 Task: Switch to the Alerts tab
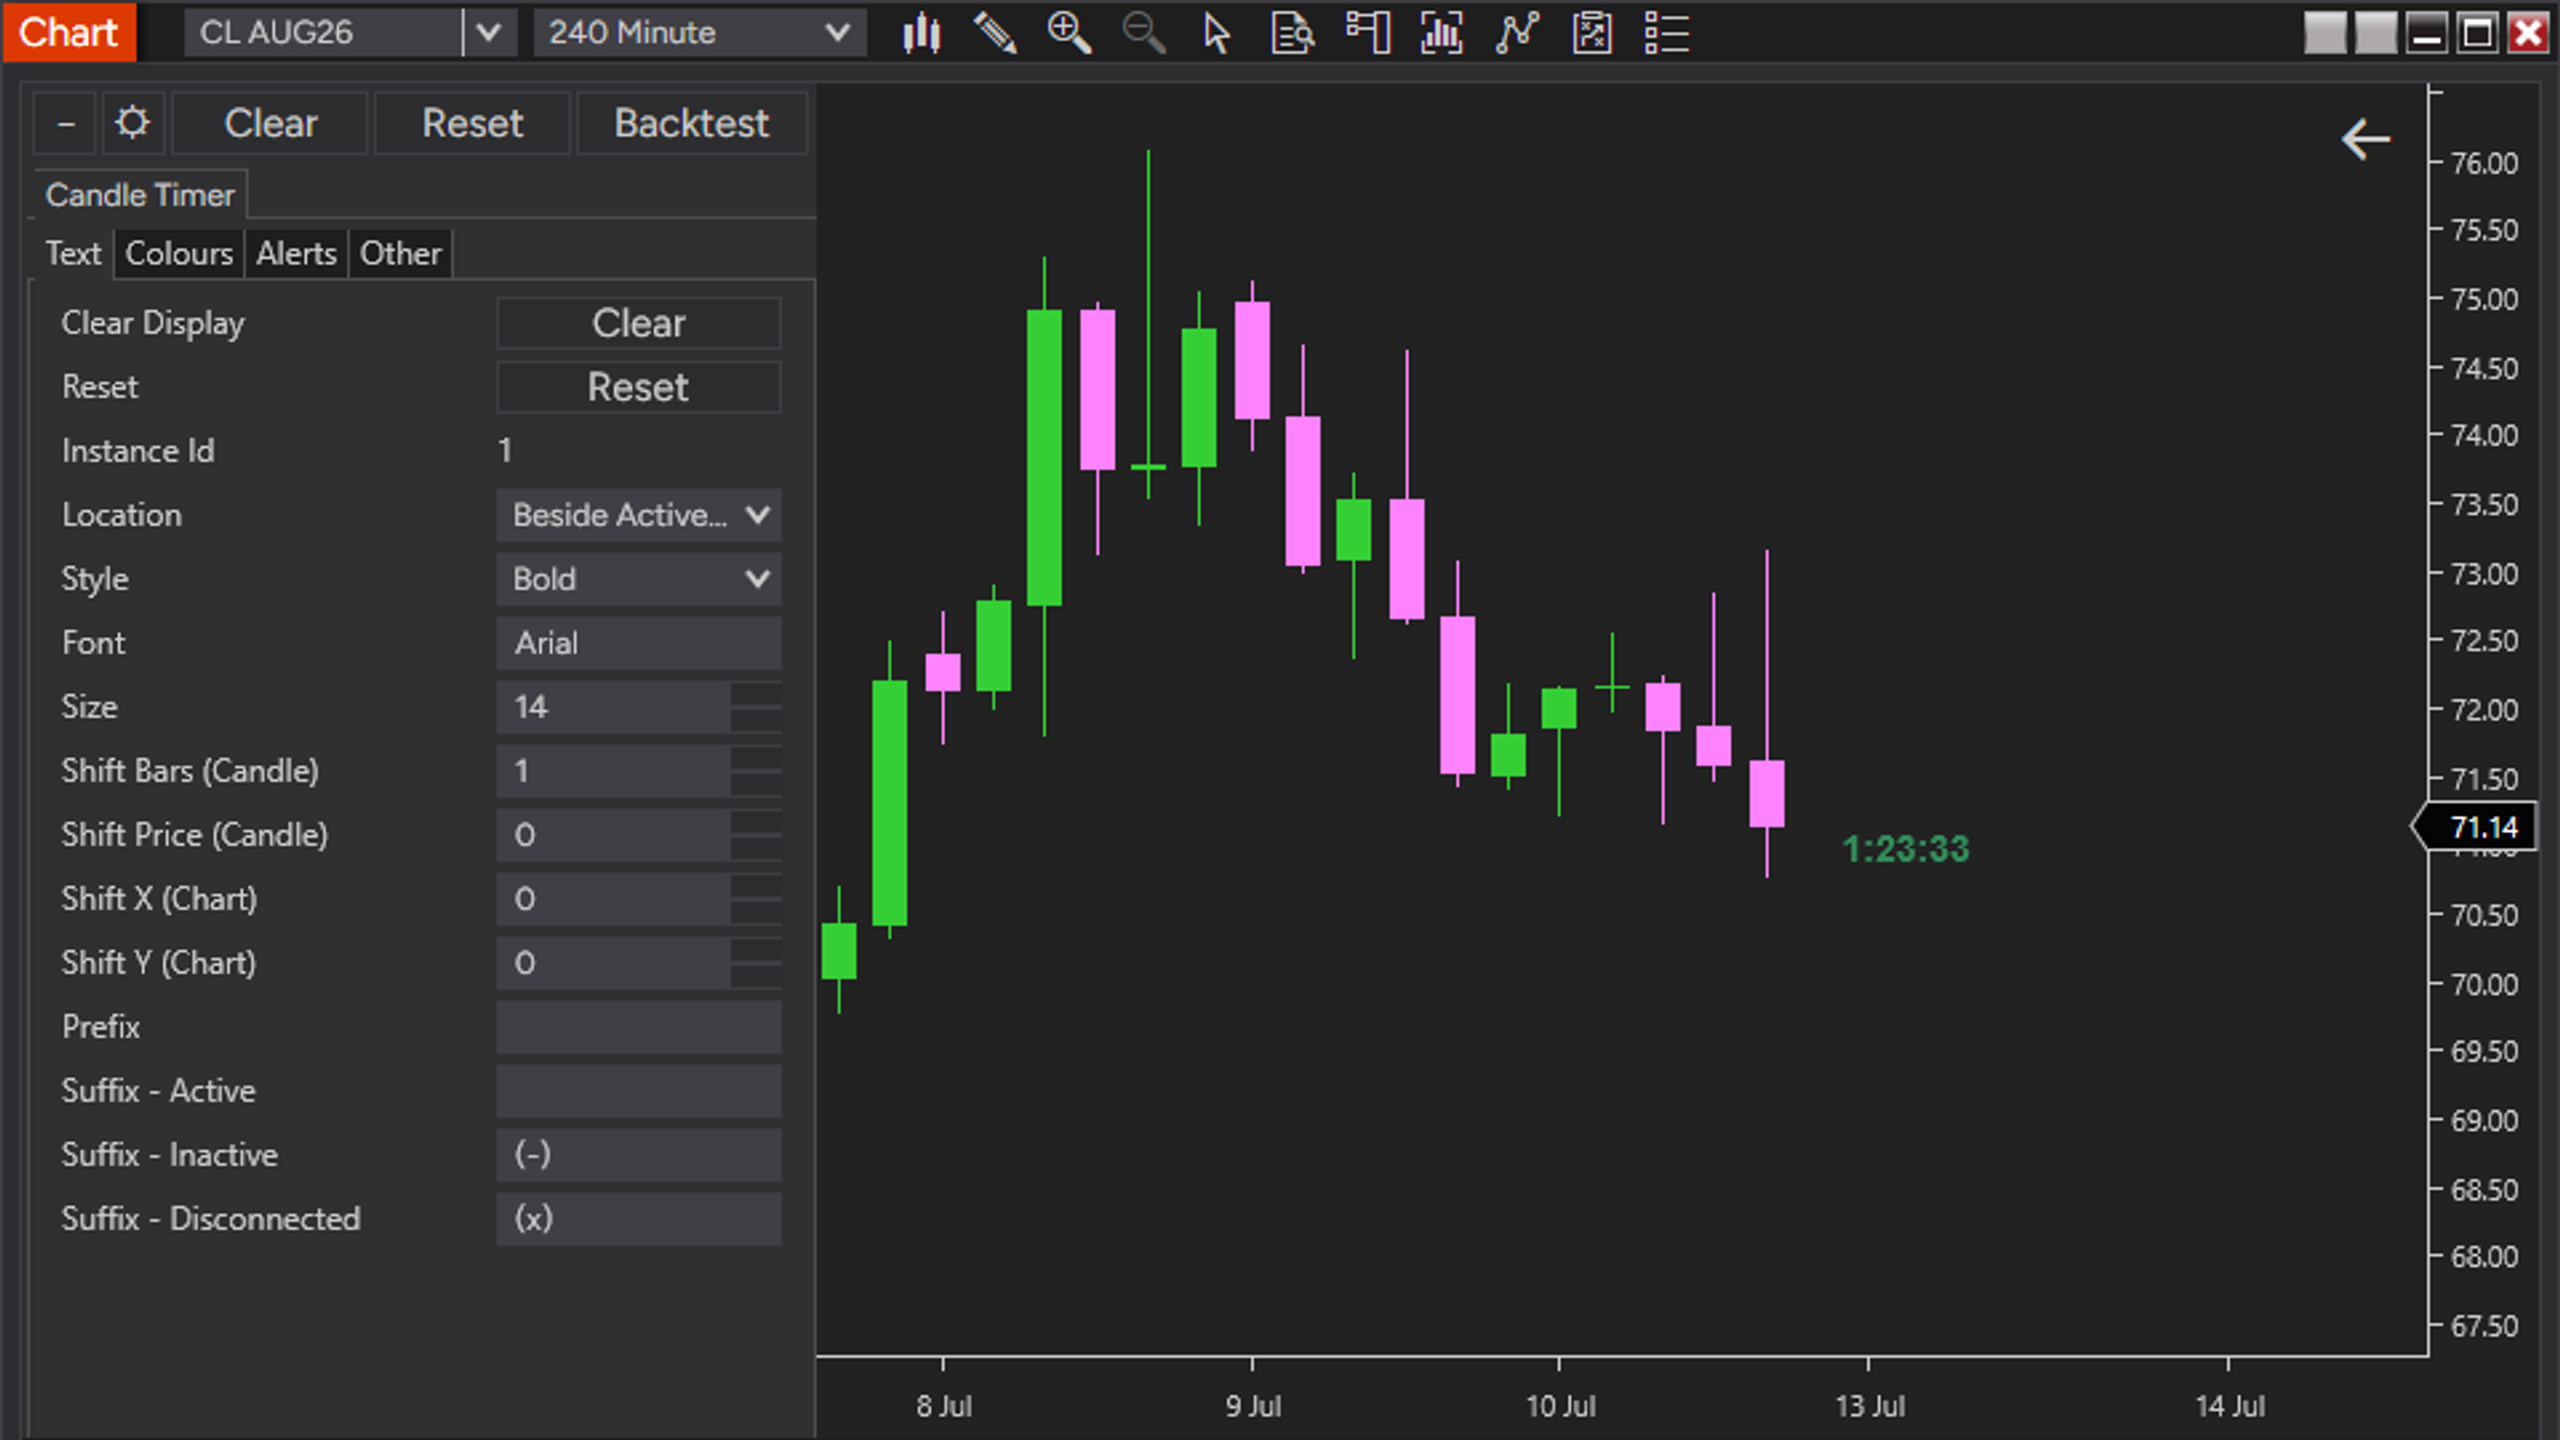click(296, 254)
